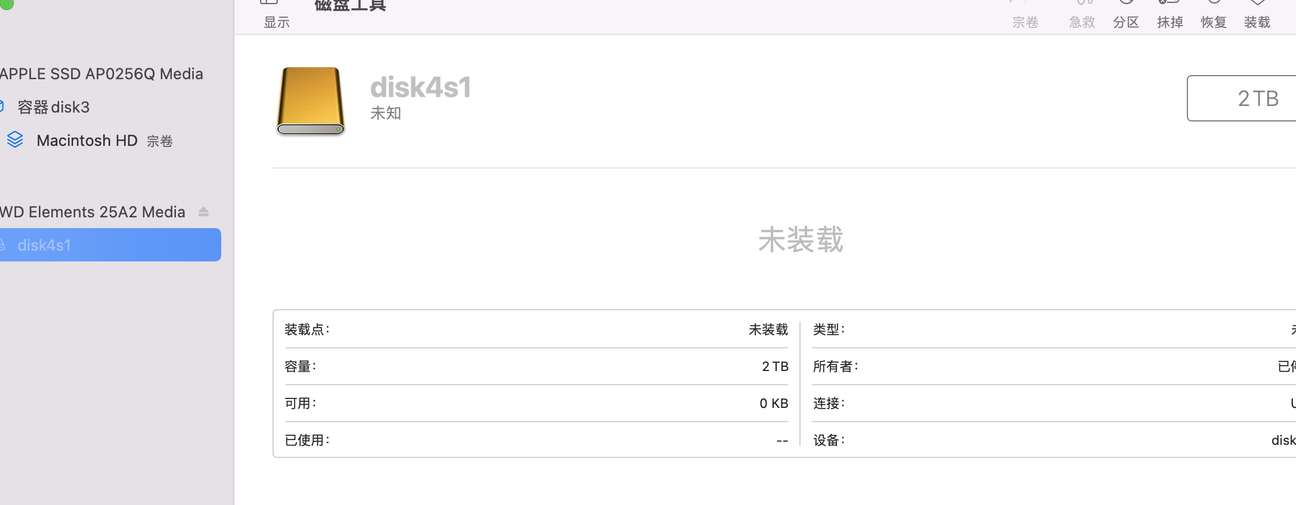Select the 宗卷 toolbar item
The image size is (1296, 505).
[1025, 15]
